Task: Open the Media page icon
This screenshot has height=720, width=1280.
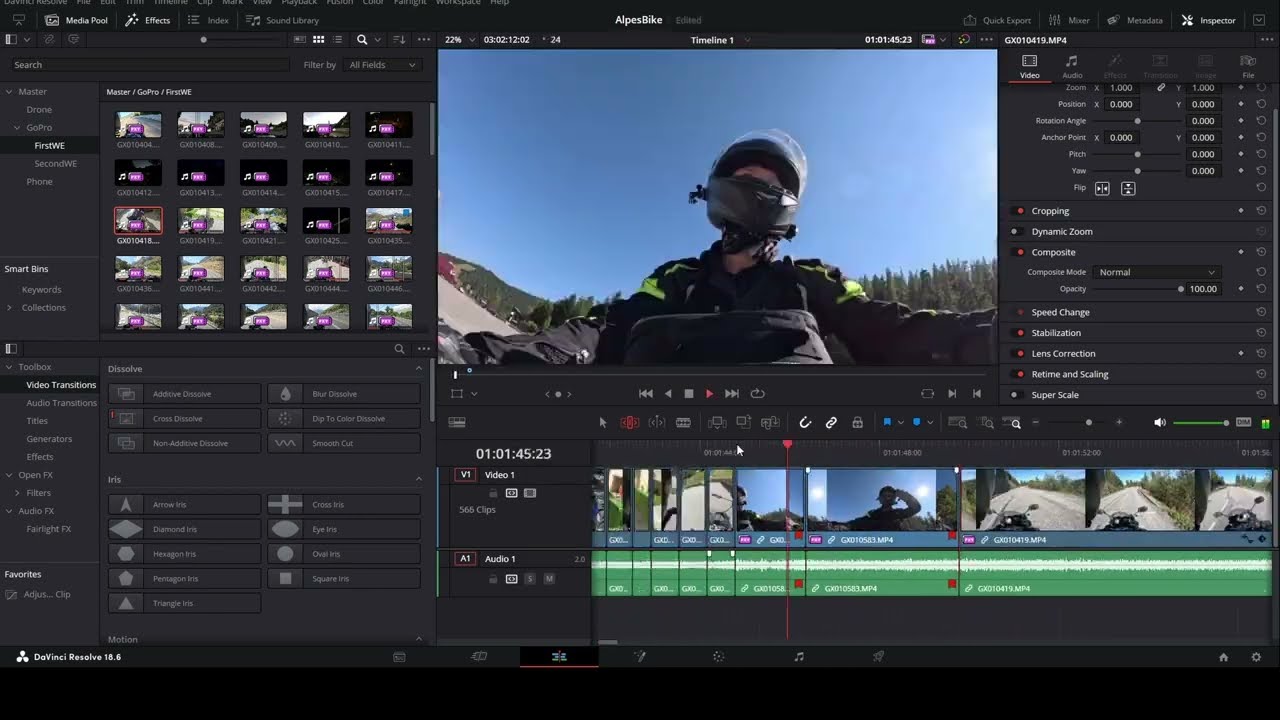Action: click(x=399, y=657)
